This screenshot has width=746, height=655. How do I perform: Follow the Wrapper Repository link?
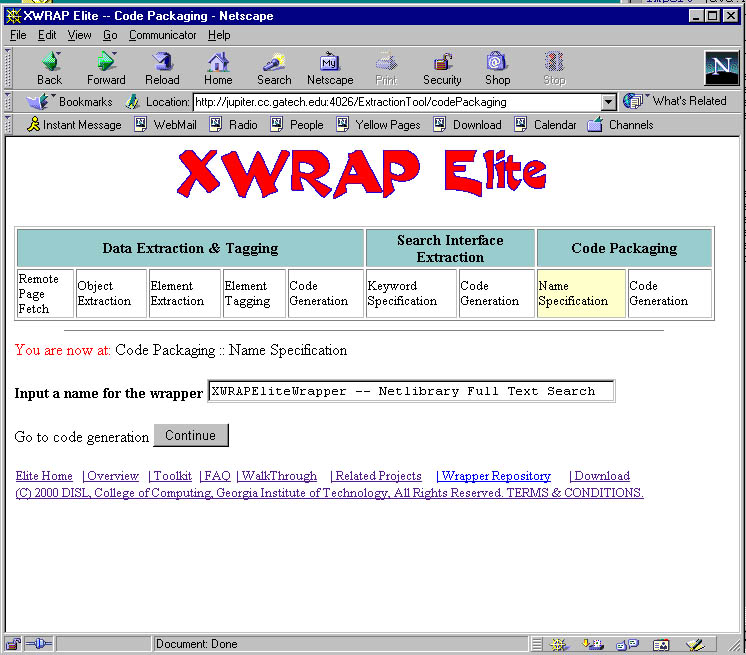coord(495,476)
